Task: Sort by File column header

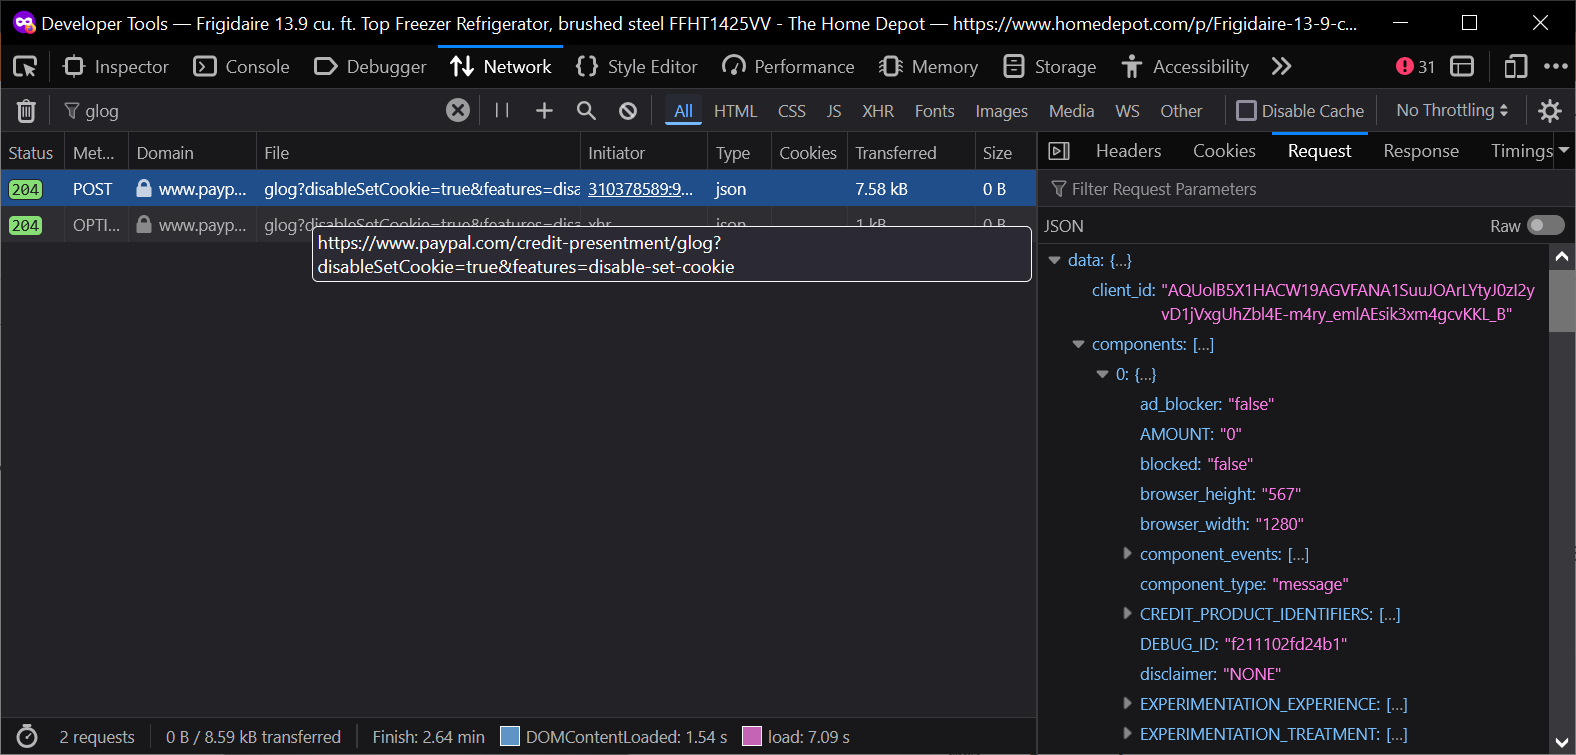Action: tap(418, 153)
